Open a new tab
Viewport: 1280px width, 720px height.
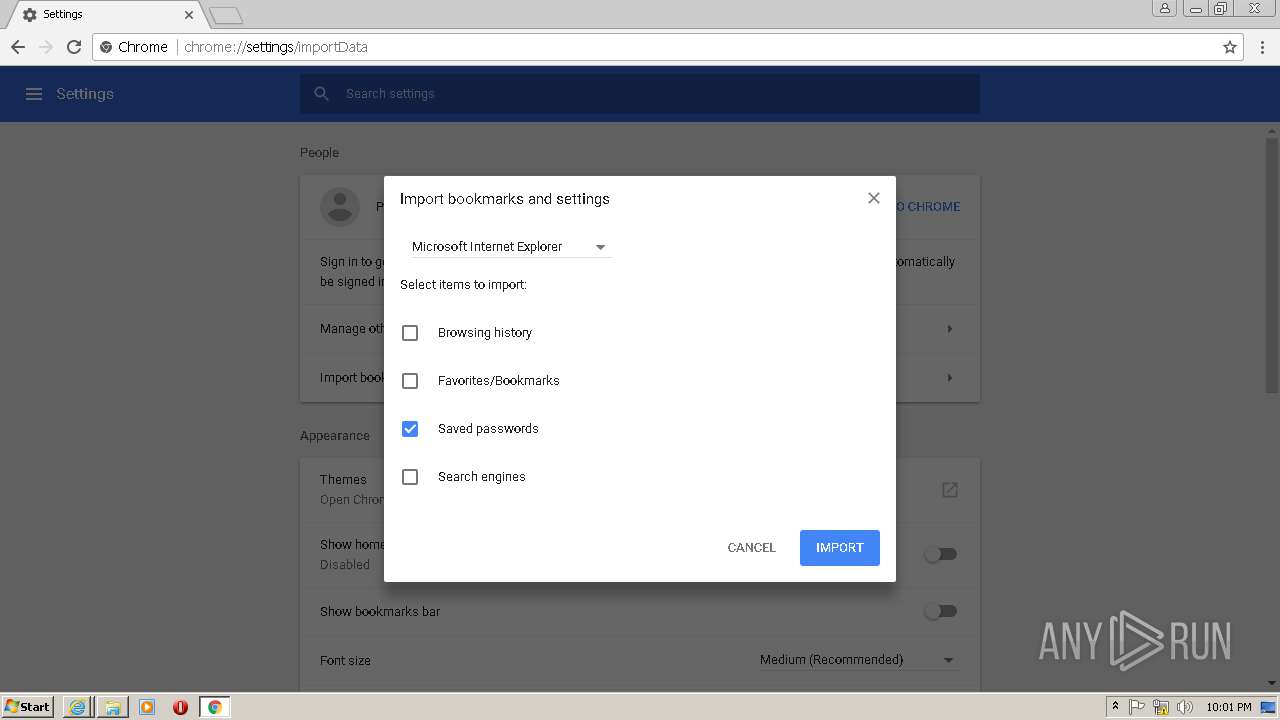(x=227, y=15)
